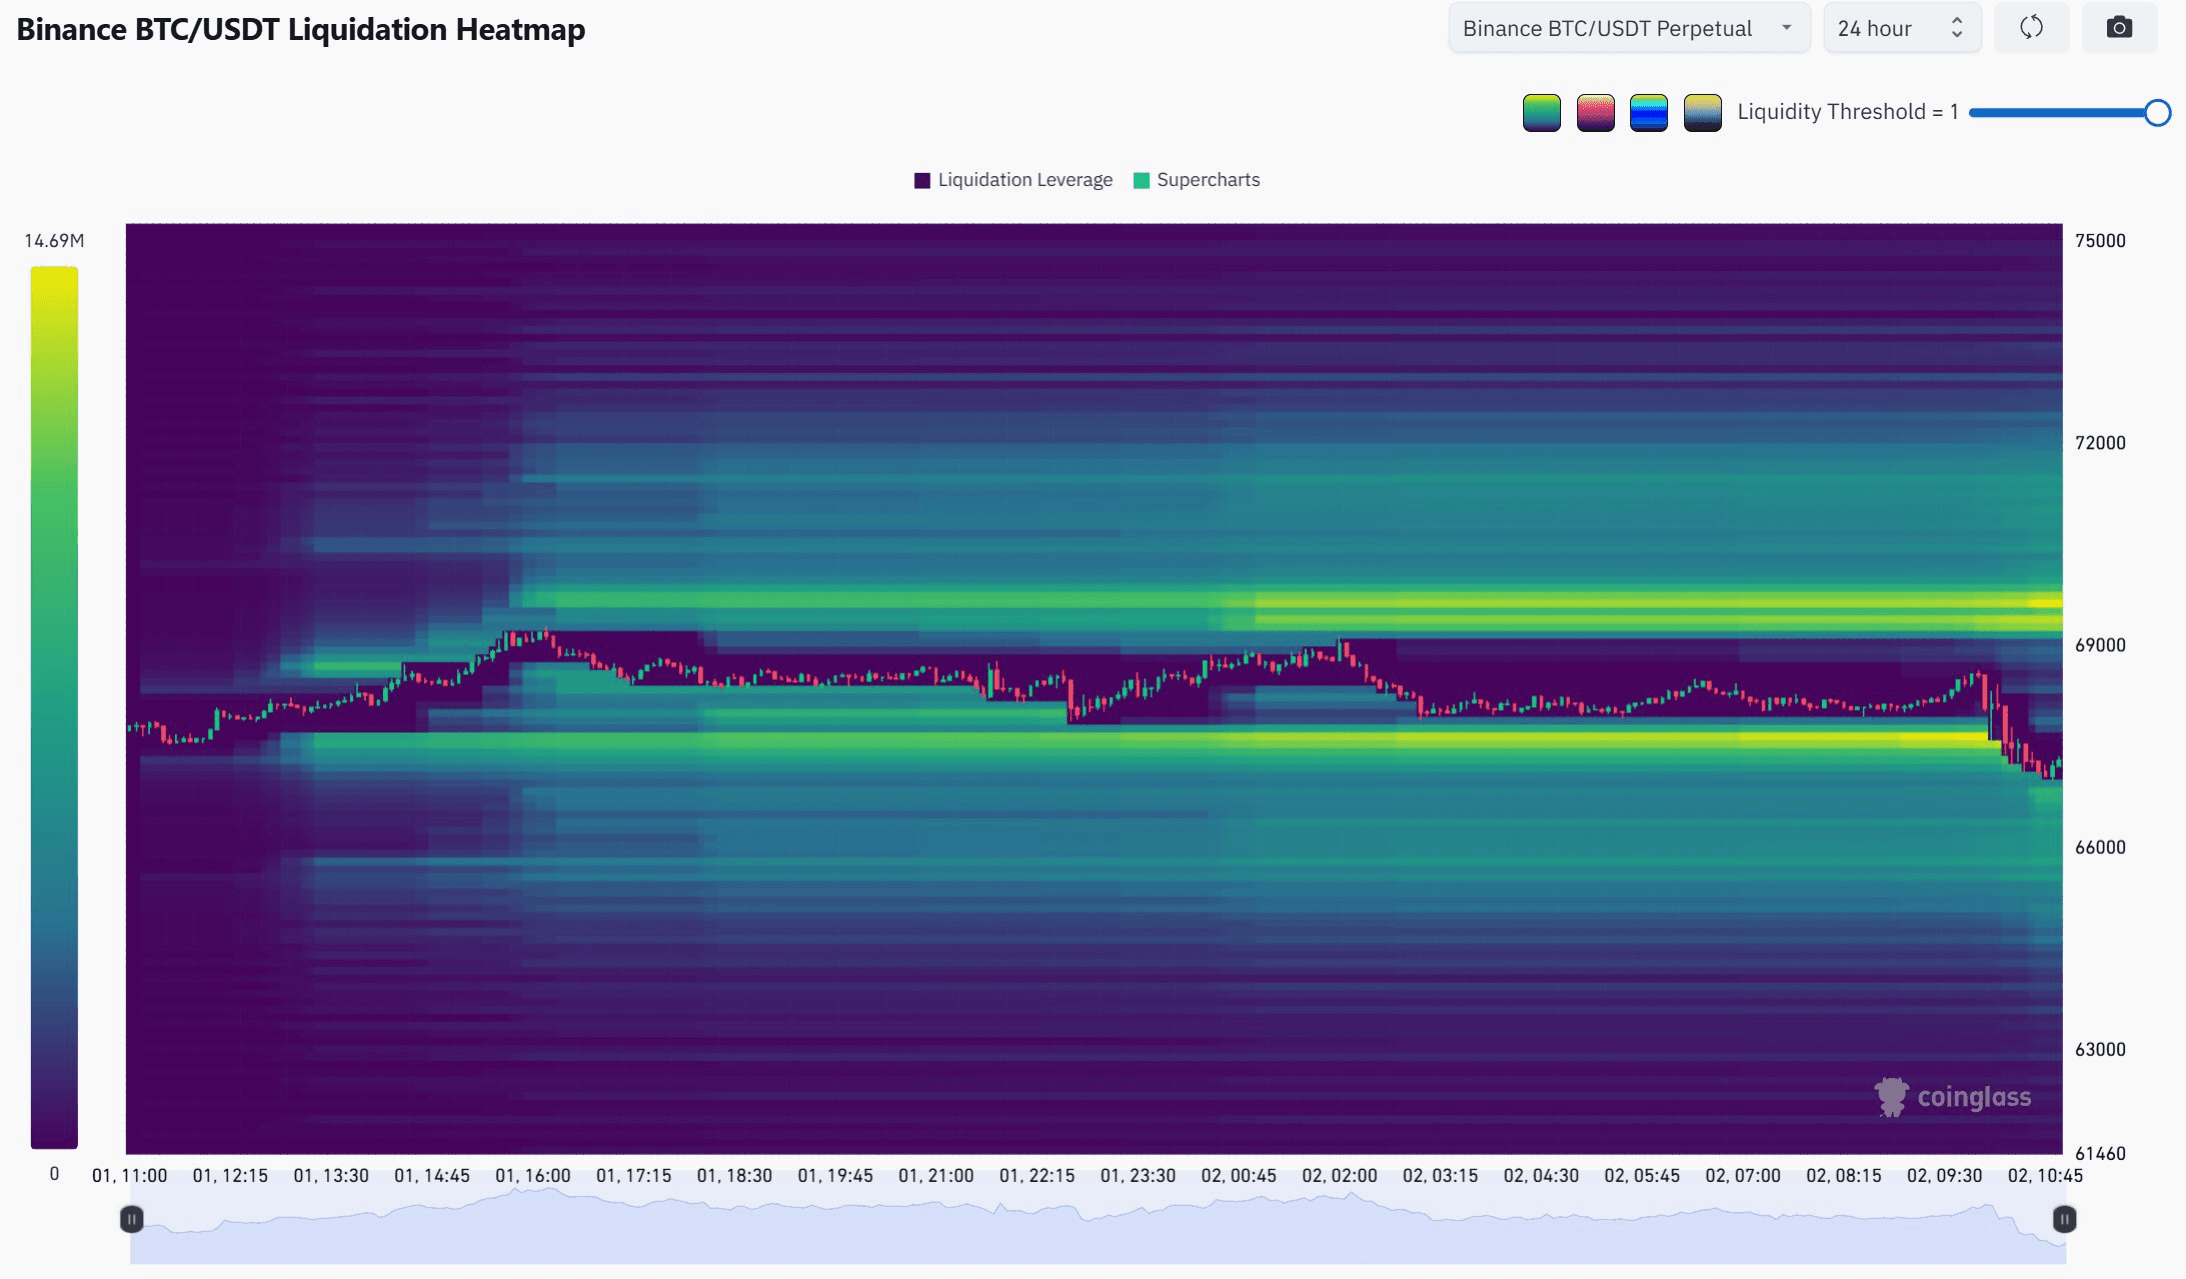Click the right handle of time range slider
This screenshot has height=1279, width=2186.
[x=2064, y=1219]
